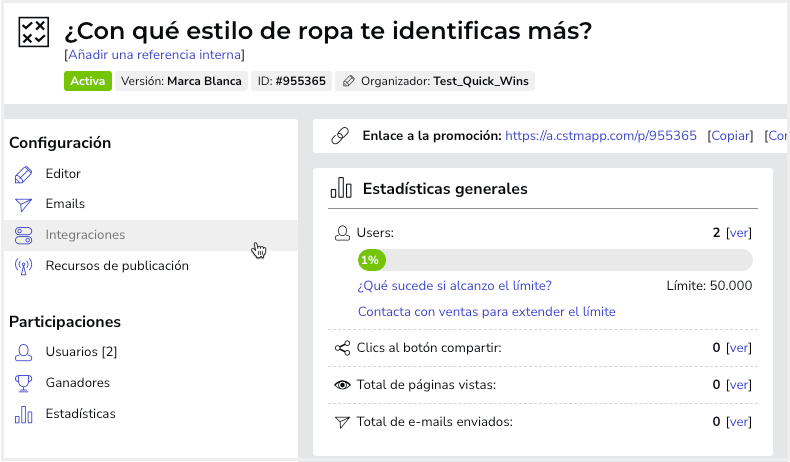Open the promotion link a.cstmapp.com/p/955365
Viewport: 790px width, 462px height.
tap(601, 136)
